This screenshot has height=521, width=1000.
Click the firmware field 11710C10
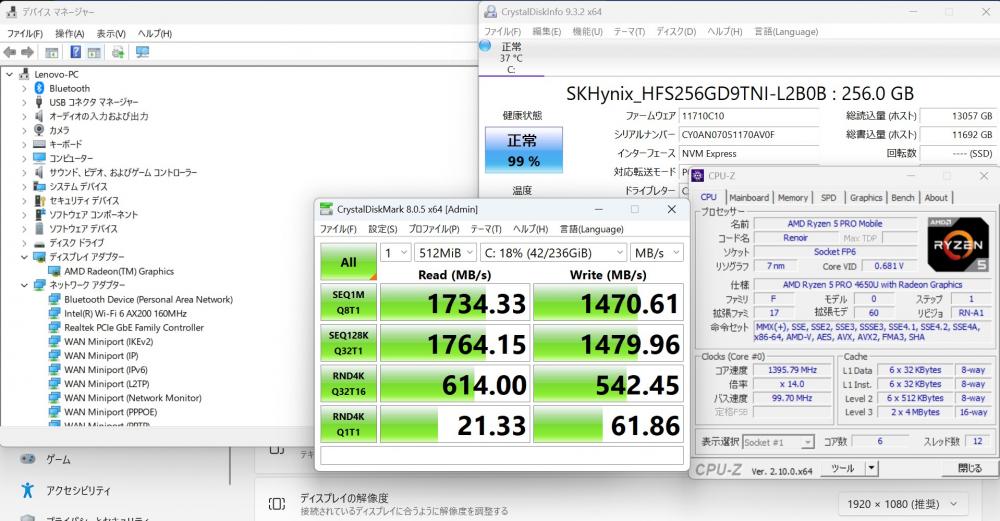coord(749,116)
